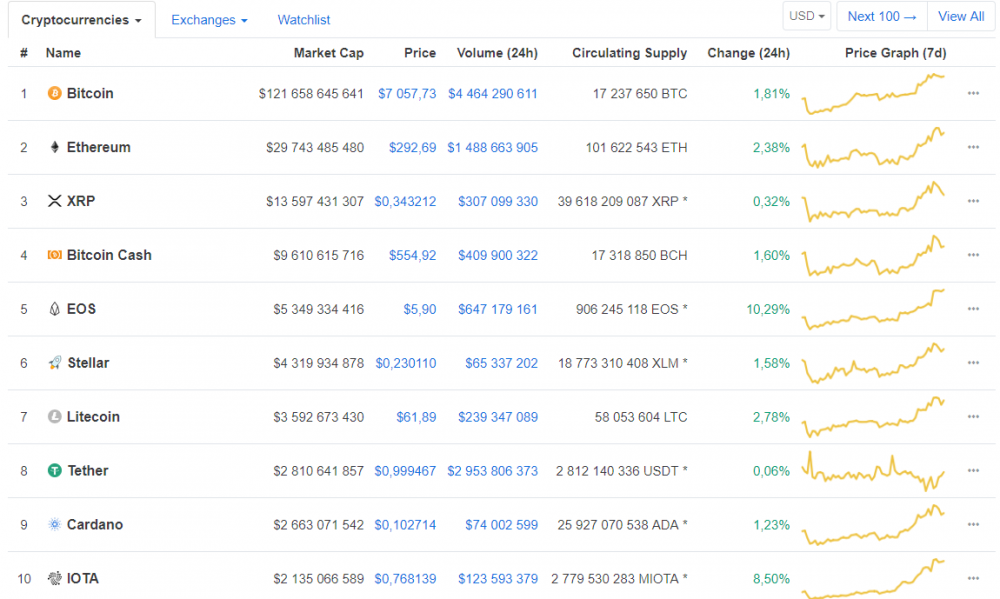Viewport: 1000px width, 599px height.
Task: Click Bitcoin's 24h volume $4 464 290 611
Action: tap(492, 94)
